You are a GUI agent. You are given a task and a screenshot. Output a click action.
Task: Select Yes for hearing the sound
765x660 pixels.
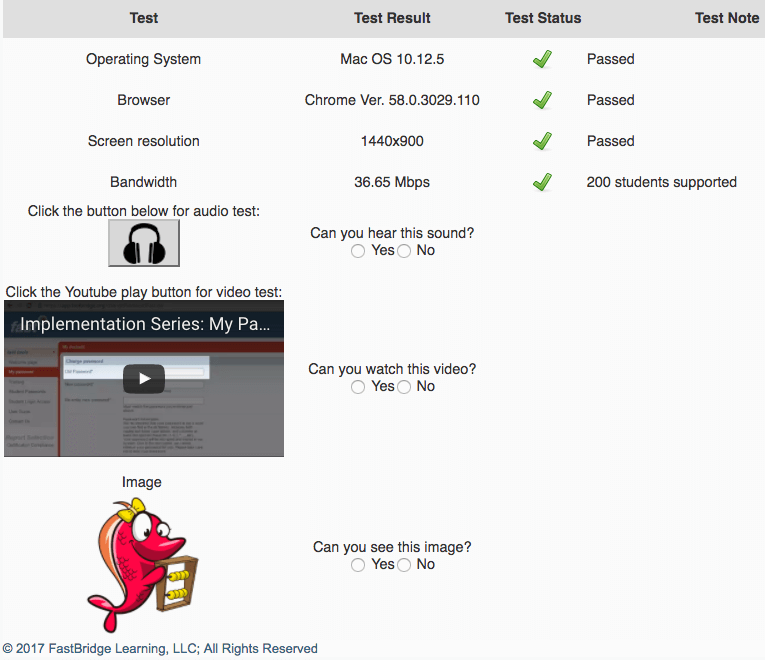click(x=358, y=251)
